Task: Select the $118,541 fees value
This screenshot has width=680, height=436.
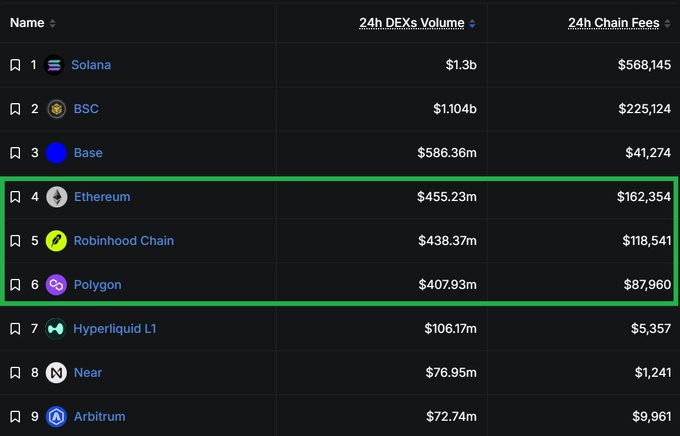Action: [647, 241]
